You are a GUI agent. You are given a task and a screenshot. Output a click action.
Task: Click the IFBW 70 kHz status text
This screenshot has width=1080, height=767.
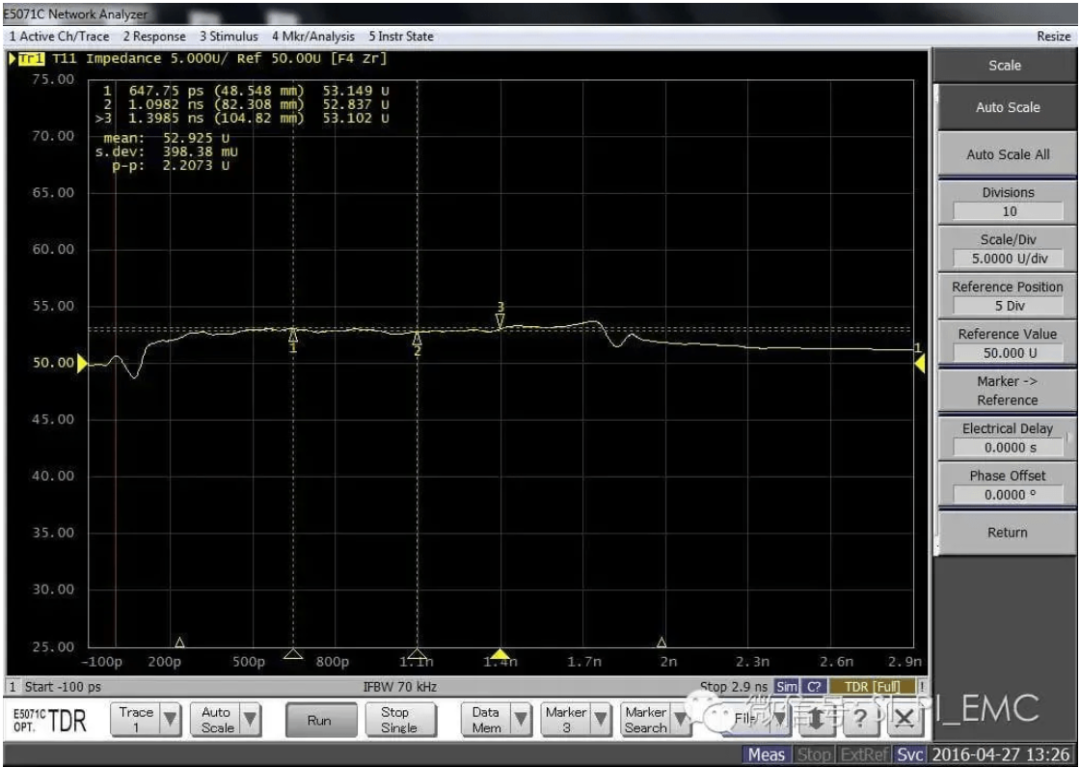coord(399,687)
